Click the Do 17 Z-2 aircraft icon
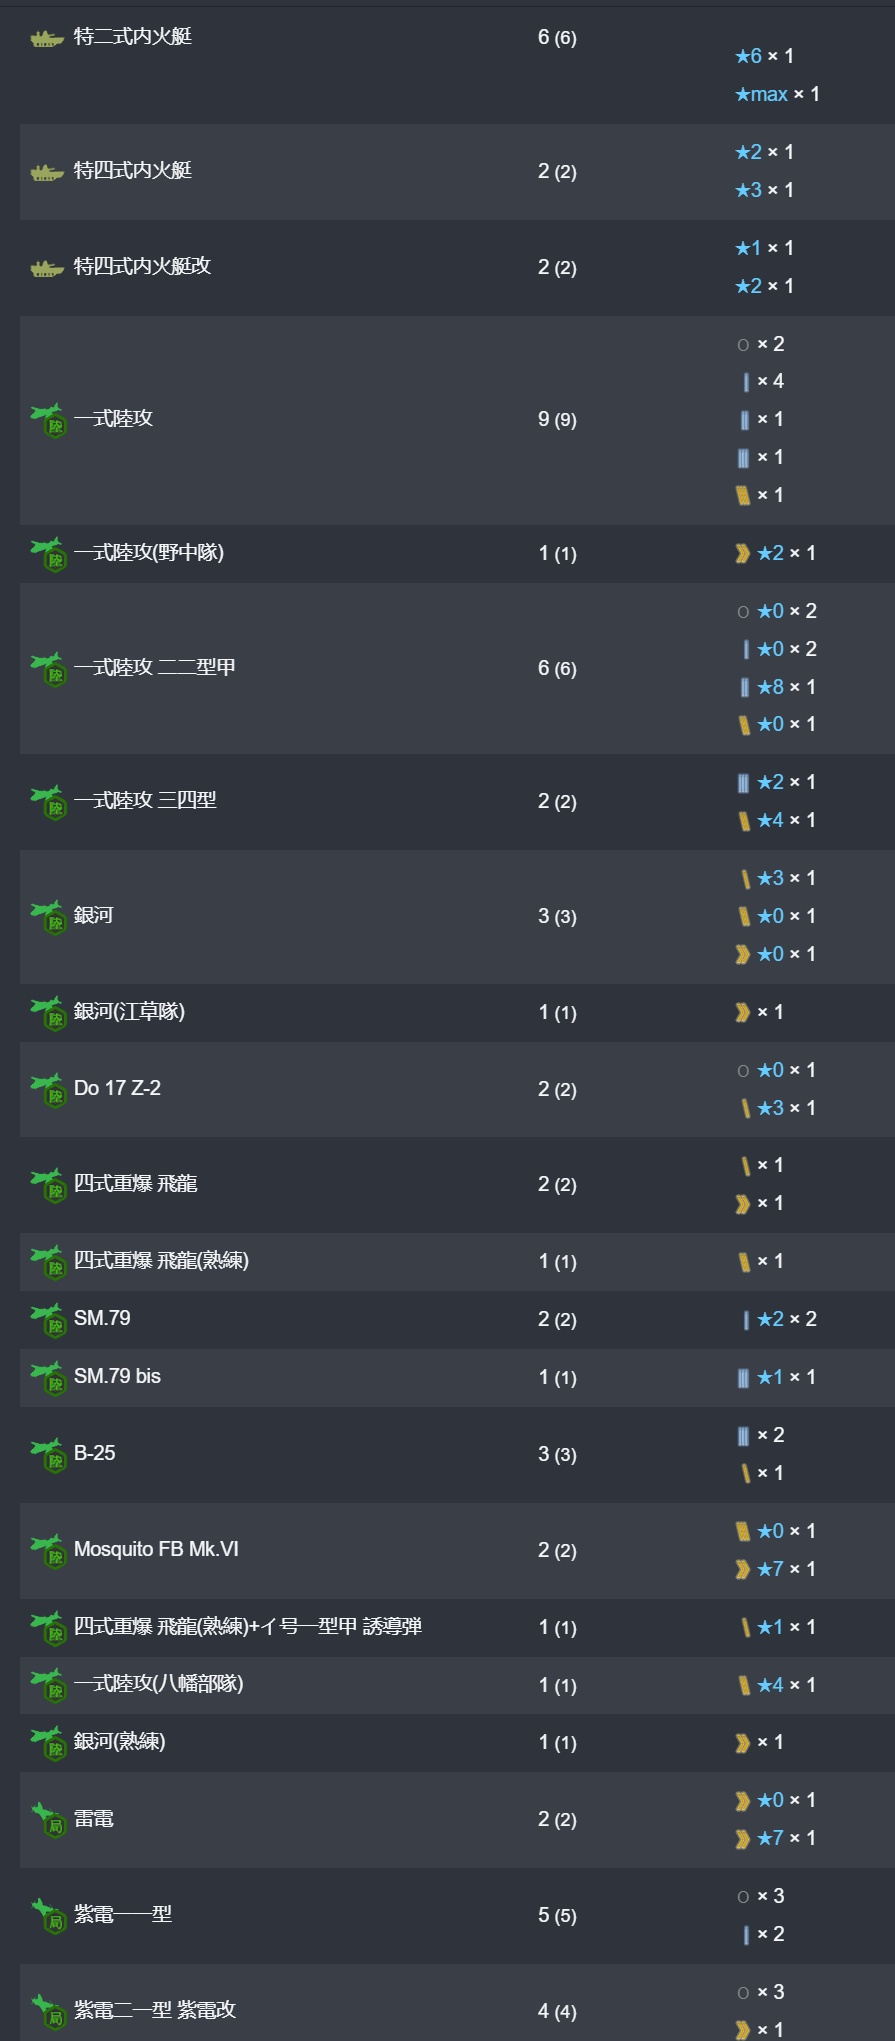The width and height of the screenshot is (895, 2041). (47, 1090)
